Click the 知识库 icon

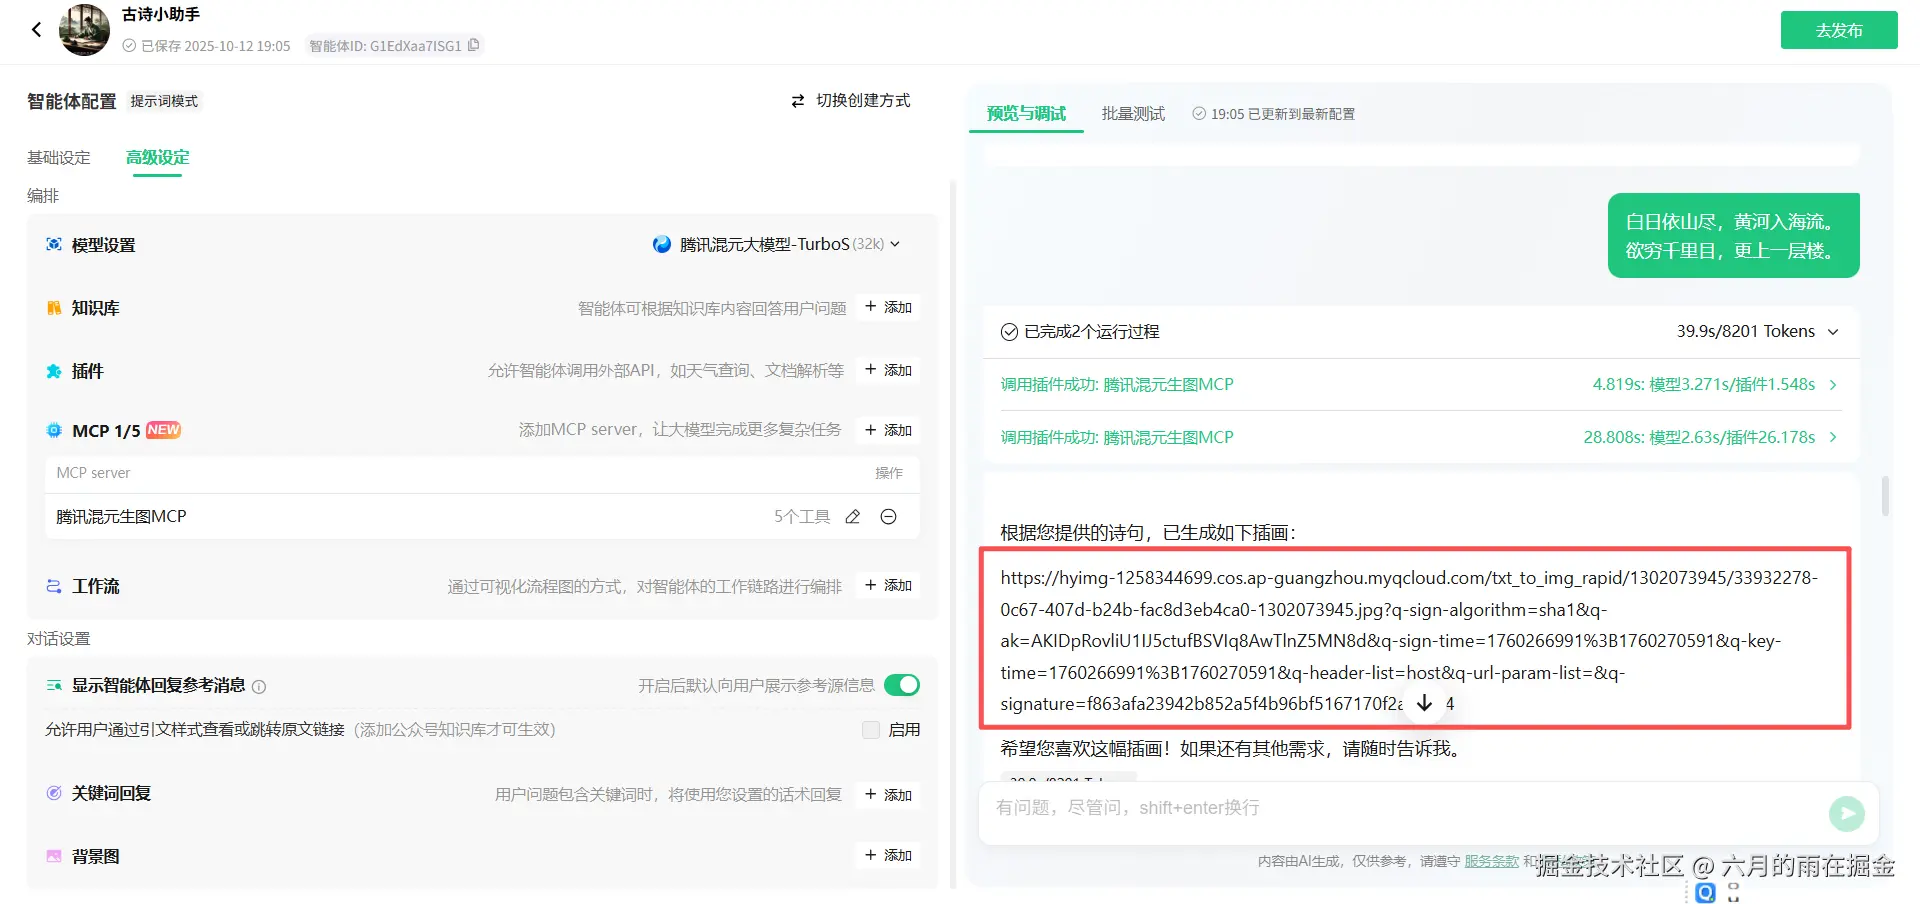(54, 308)
